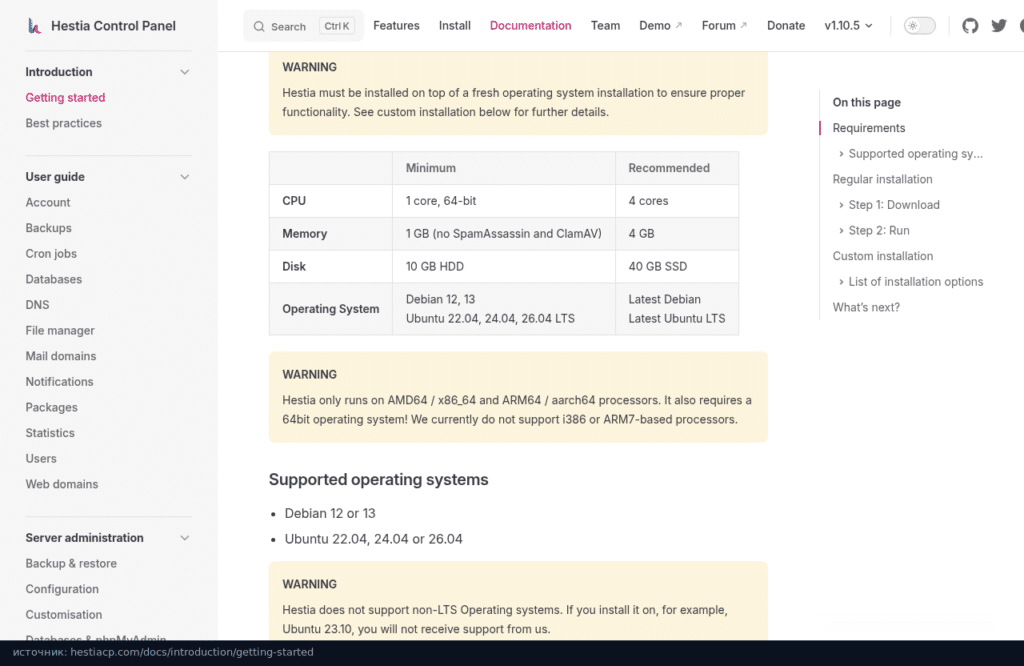Jump to Step 1: Download section
The height and width of the screenshot is (666, 1024).
click(x=894, y=205)
